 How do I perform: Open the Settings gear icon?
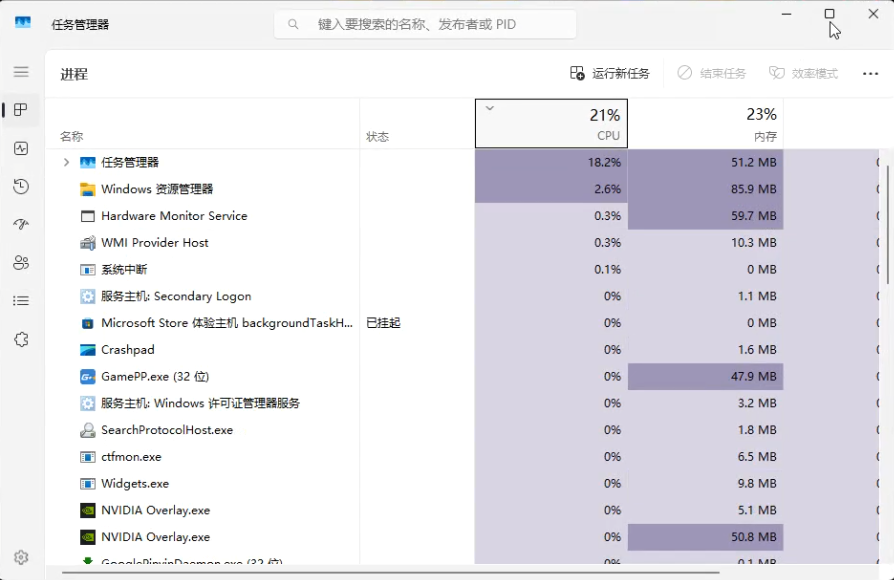point(21,557)
